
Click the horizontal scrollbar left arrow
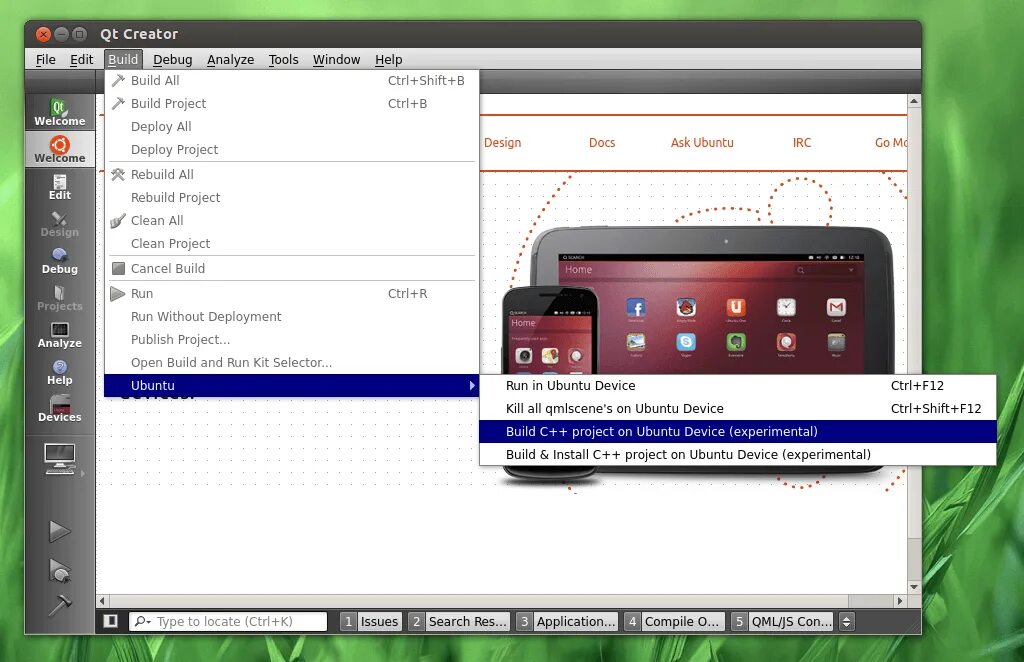pyautogui.click(x=103, y=601)
